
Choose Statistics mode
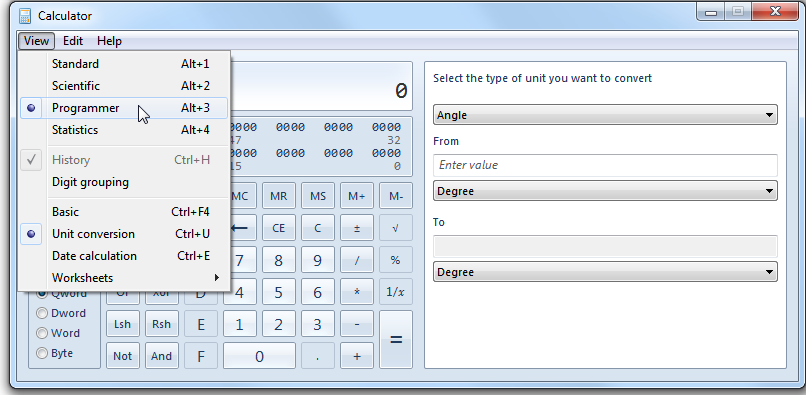point(123,130)
